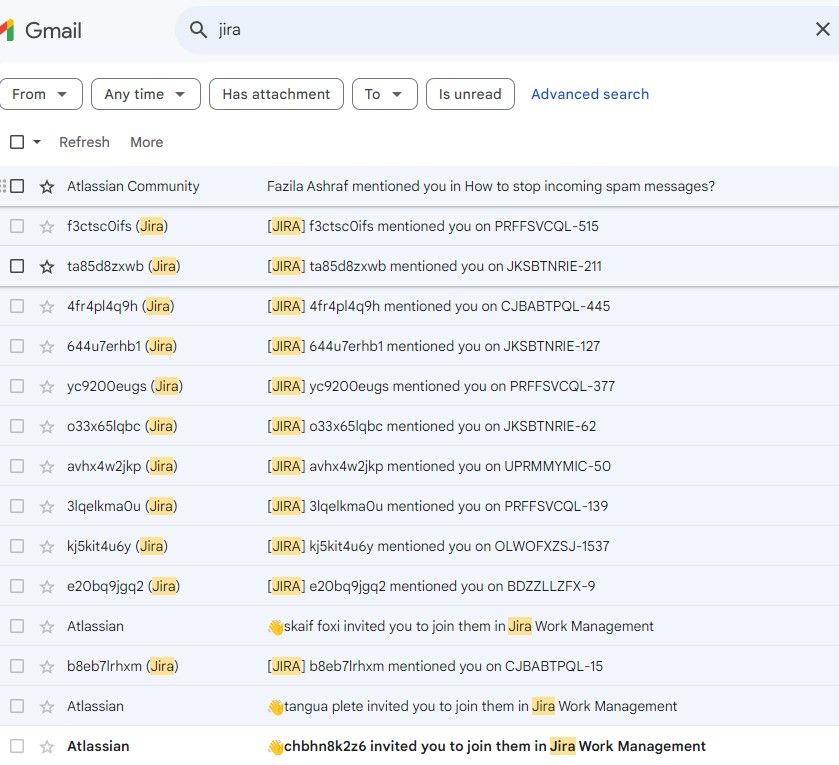Click the Gmail logo
This screenshot has width=839, height=765.
coord(42,30)
